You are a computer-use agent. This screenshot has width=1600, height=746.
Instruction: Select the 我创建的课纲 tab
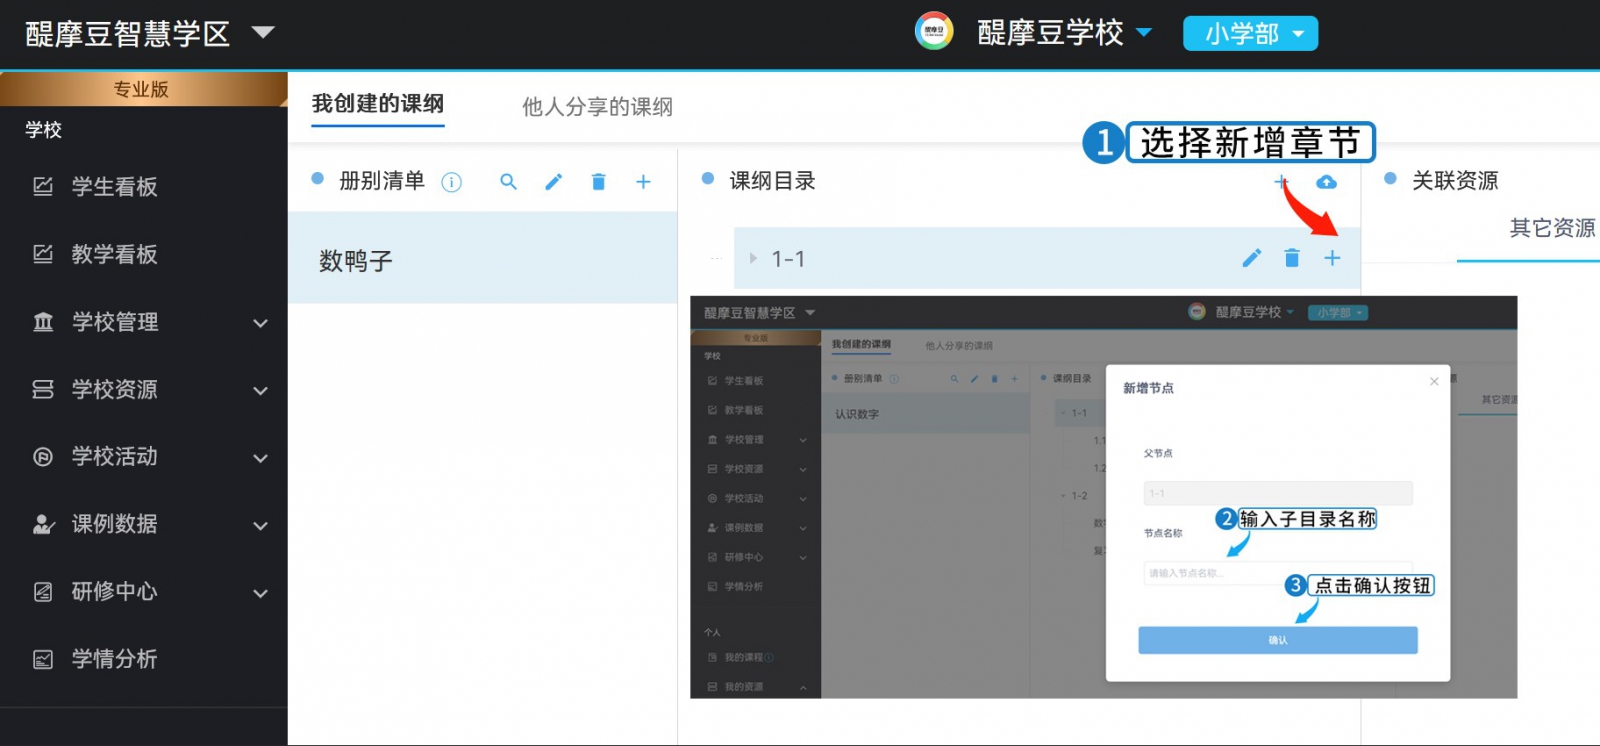(x=378, y=104)
